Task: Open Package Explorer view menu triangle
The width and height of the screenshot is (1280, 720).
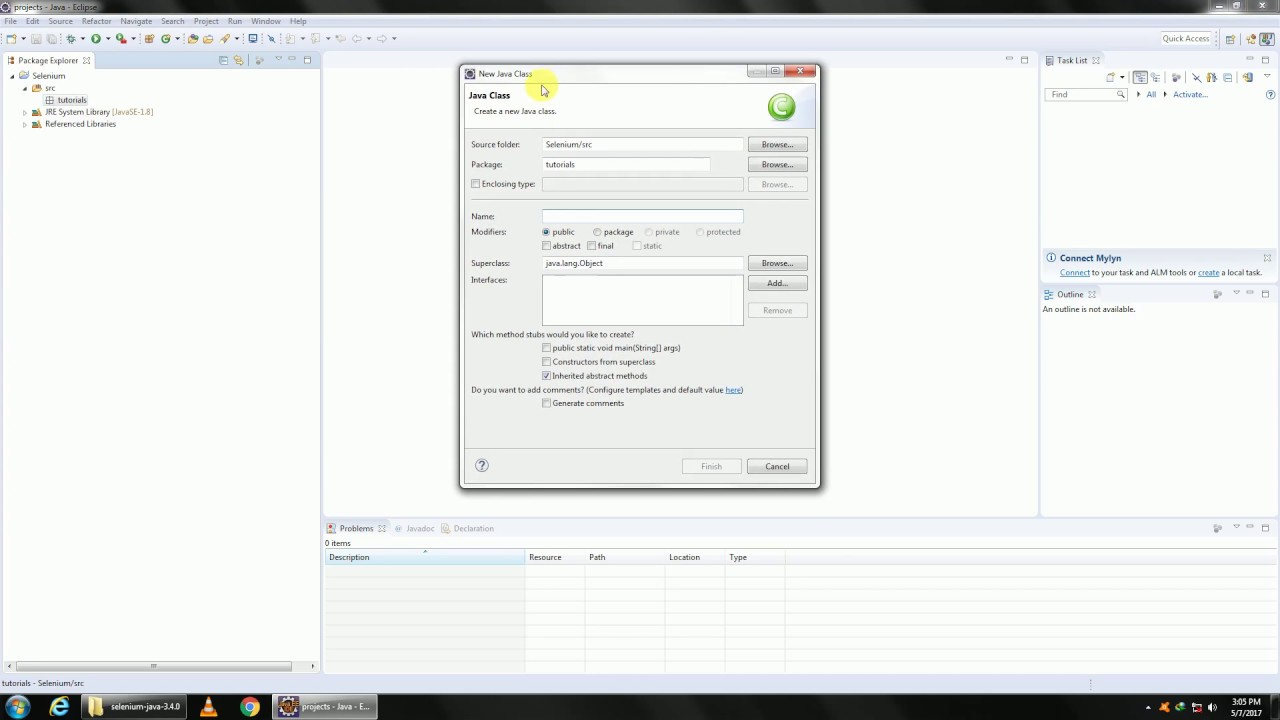Action: coord(278,59)
